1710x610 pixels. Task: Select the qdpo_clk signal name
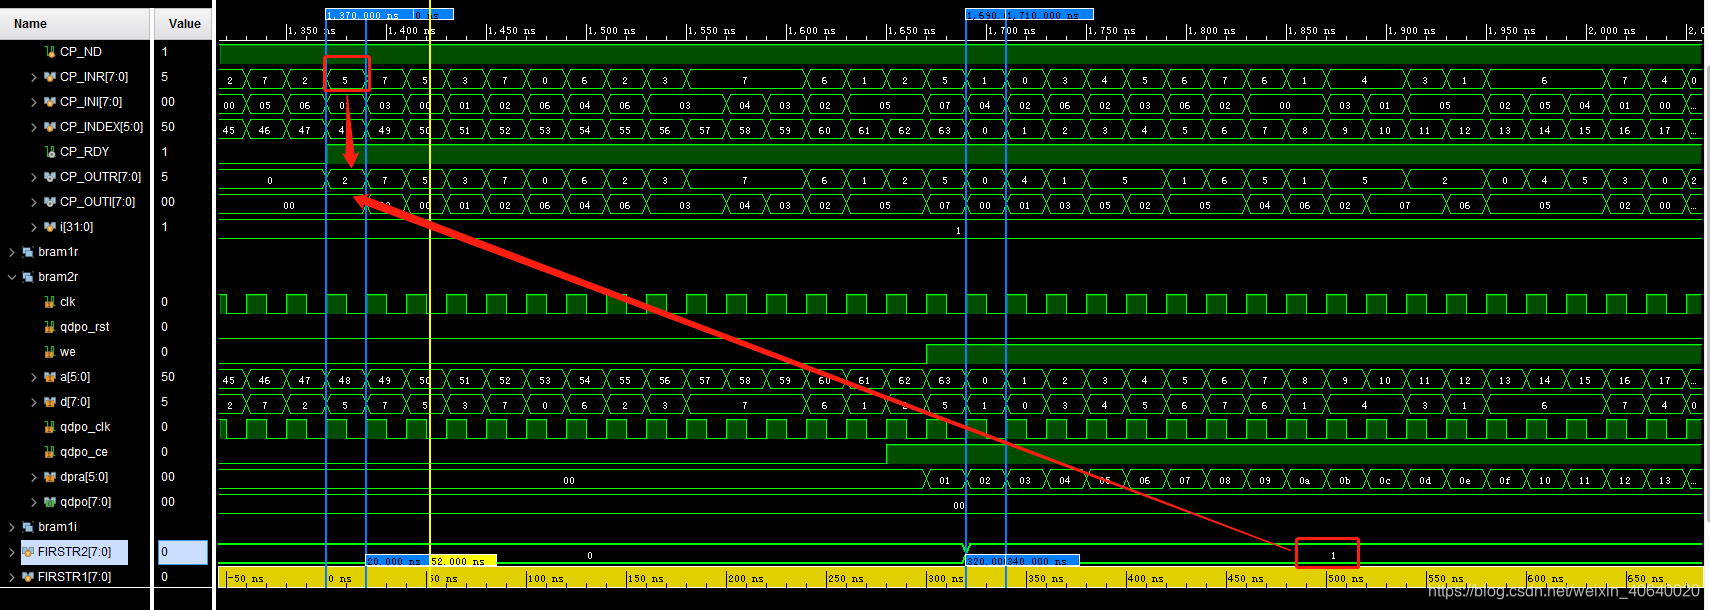pos(84,427)
